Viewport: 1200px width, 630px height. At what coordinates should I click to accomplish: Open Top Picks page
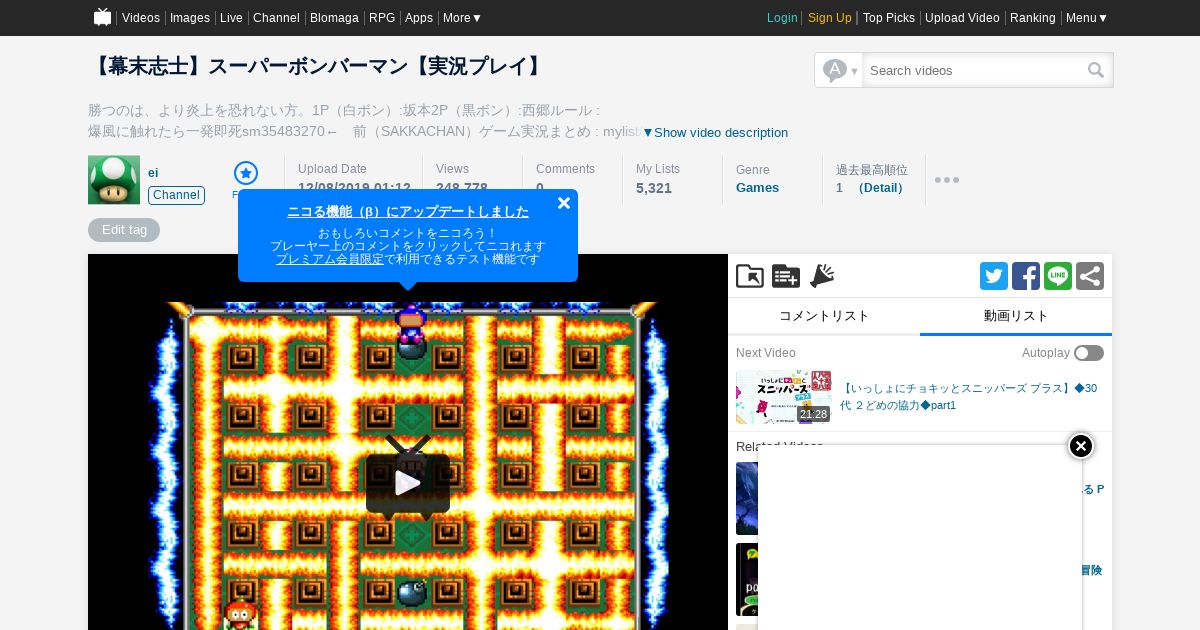click(889, 18)
